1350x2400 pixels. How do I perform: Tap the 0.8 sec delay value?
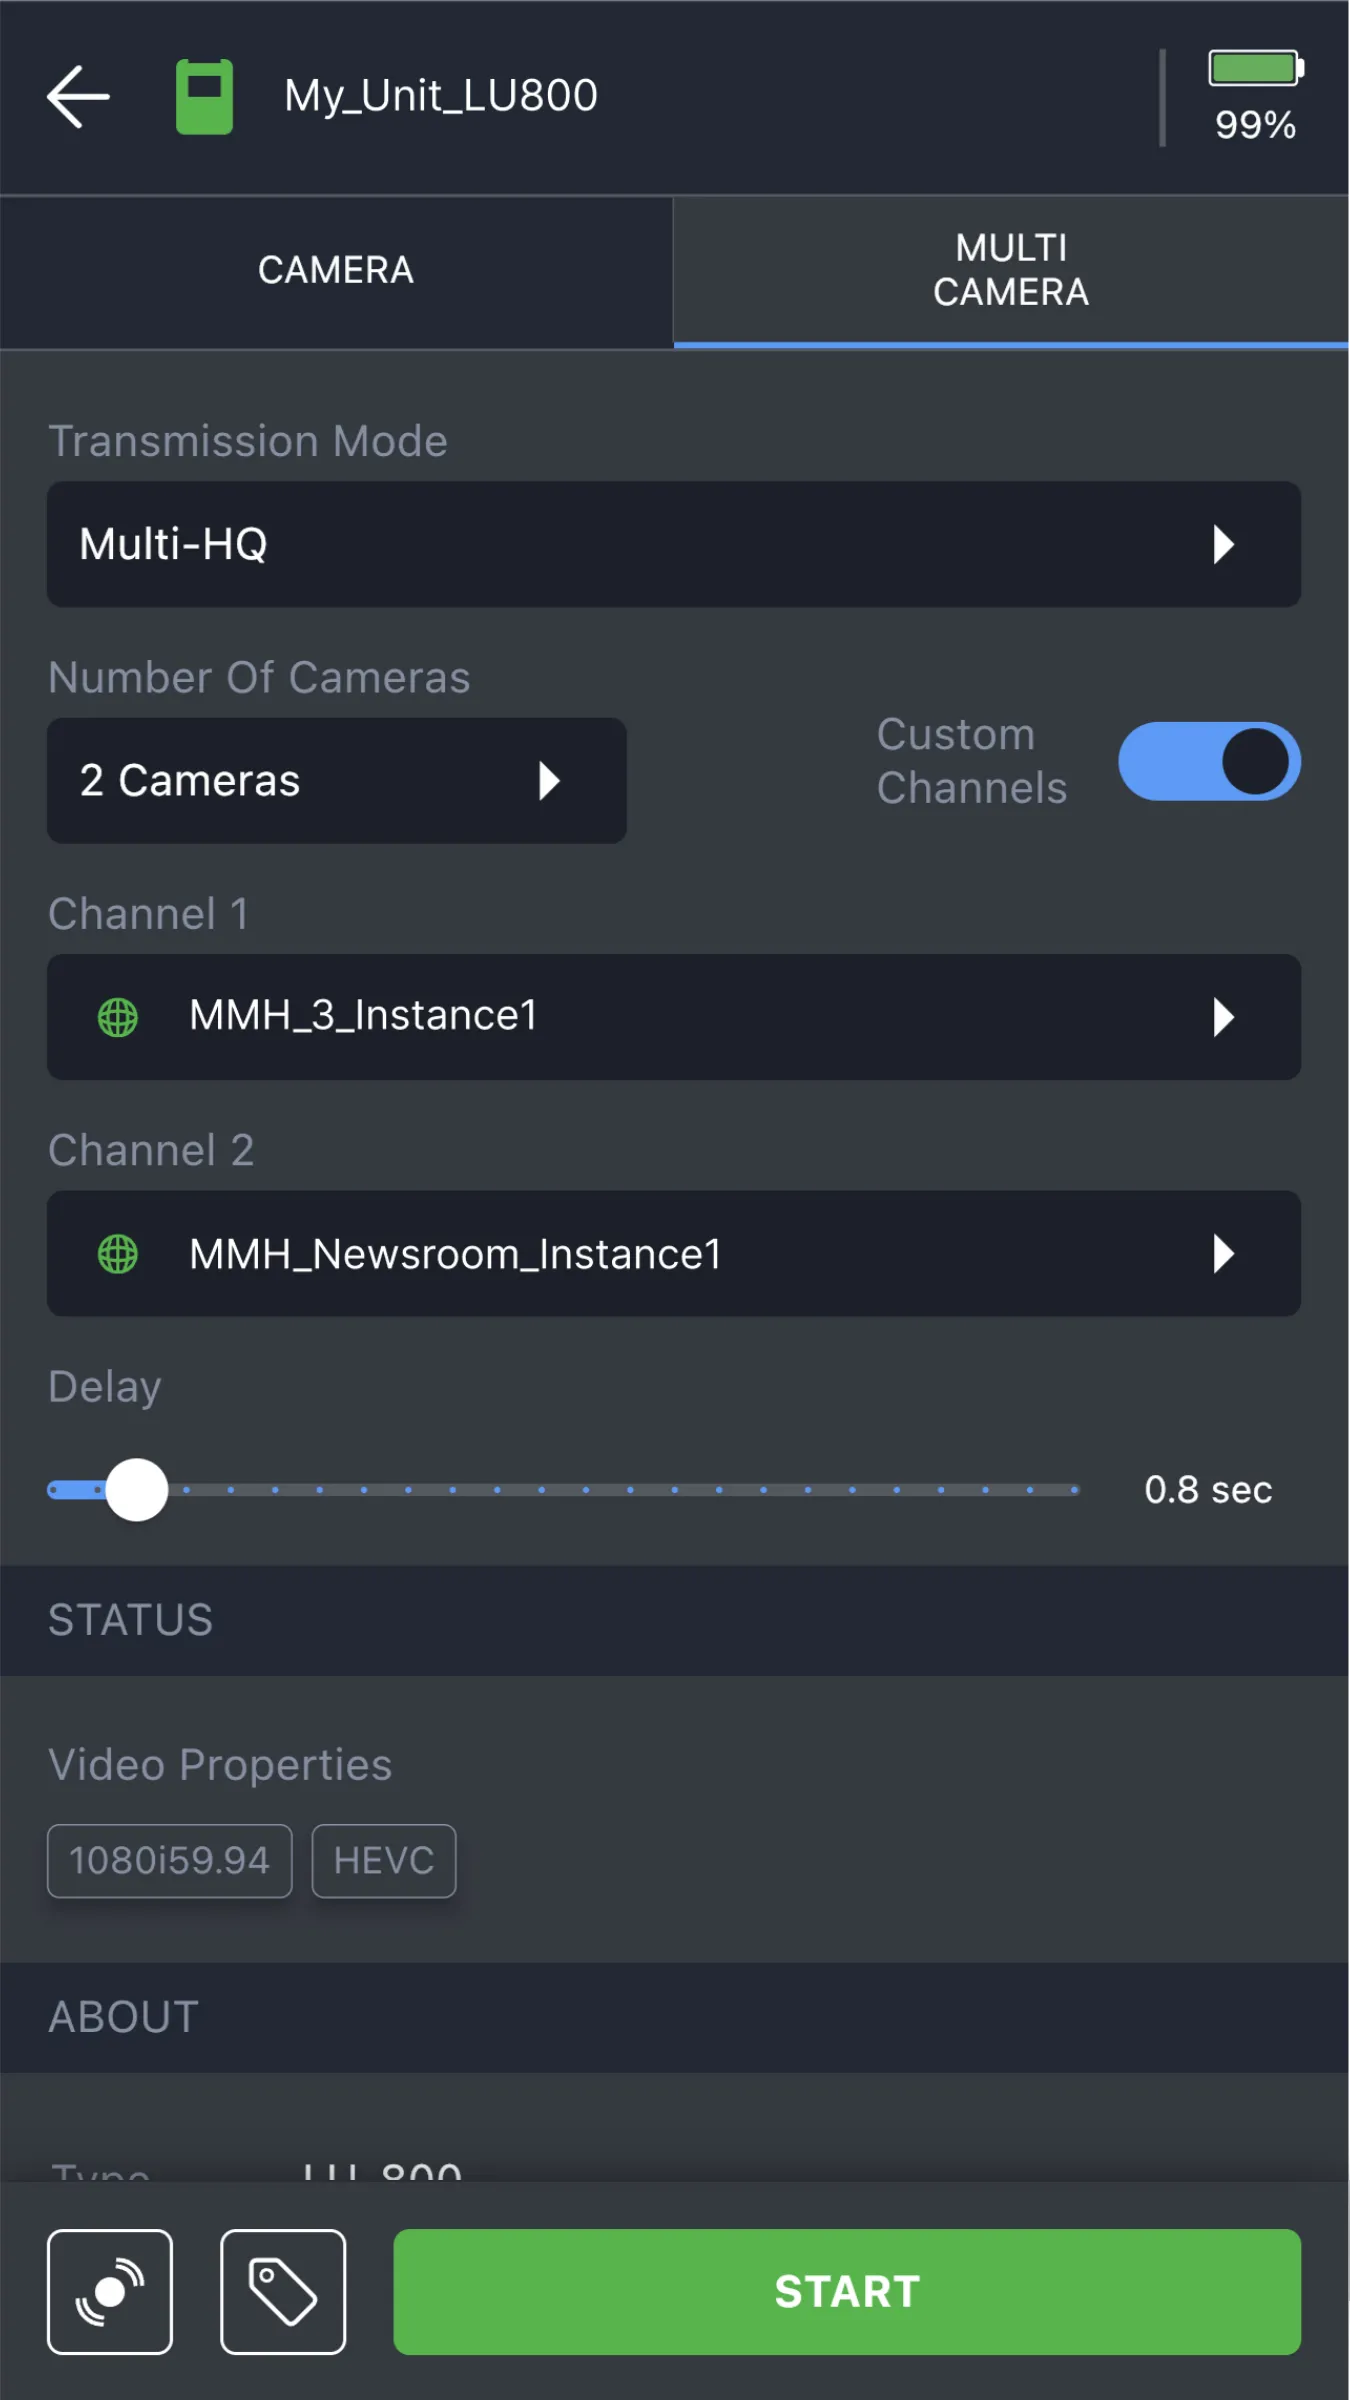click(1208, 1490)
